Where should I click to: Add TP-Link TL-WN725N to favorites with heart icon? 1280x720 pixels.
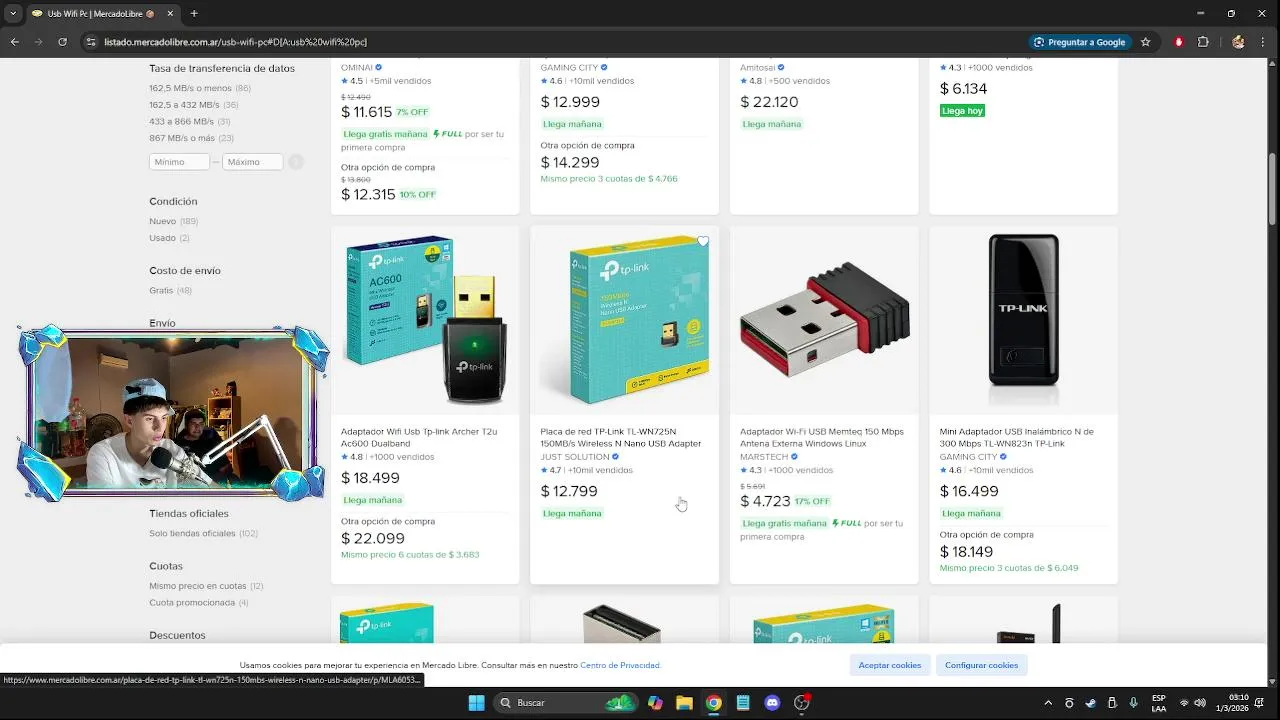(703, 242)
